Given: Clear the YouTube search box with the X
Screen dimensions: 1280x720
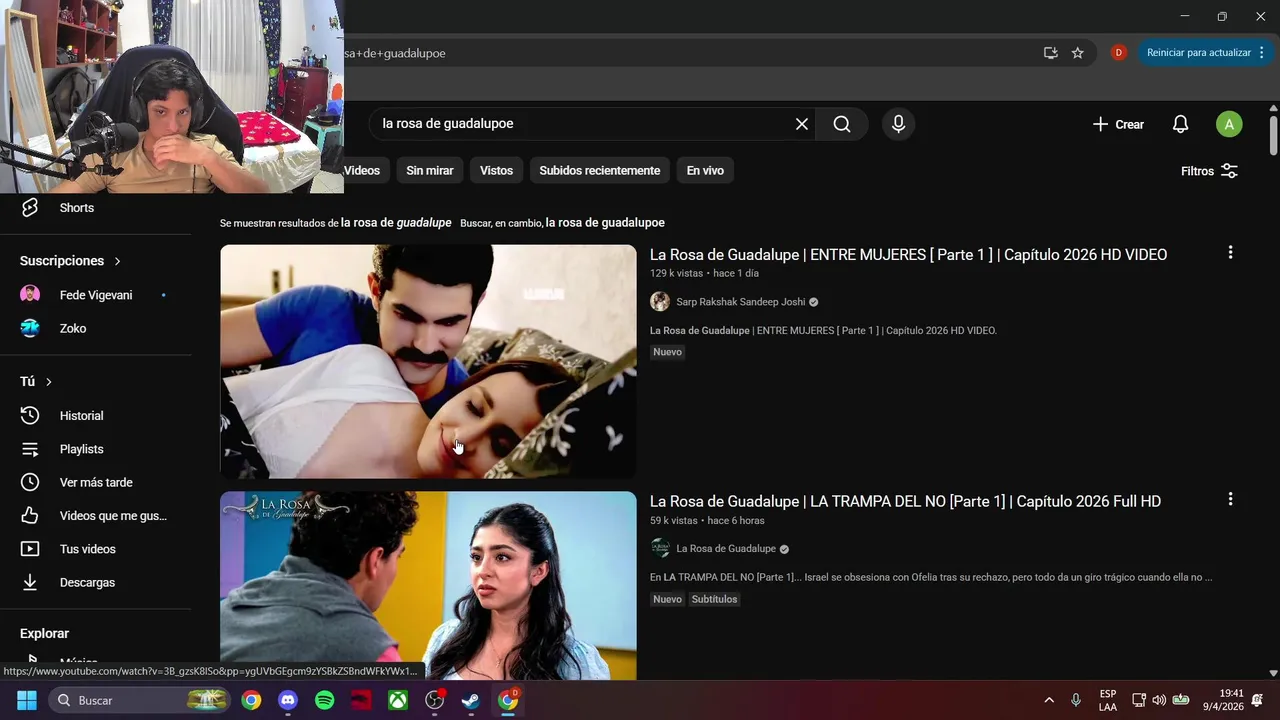Looking at the screenshot, I should pyautogui.click(x=802, y=124).
